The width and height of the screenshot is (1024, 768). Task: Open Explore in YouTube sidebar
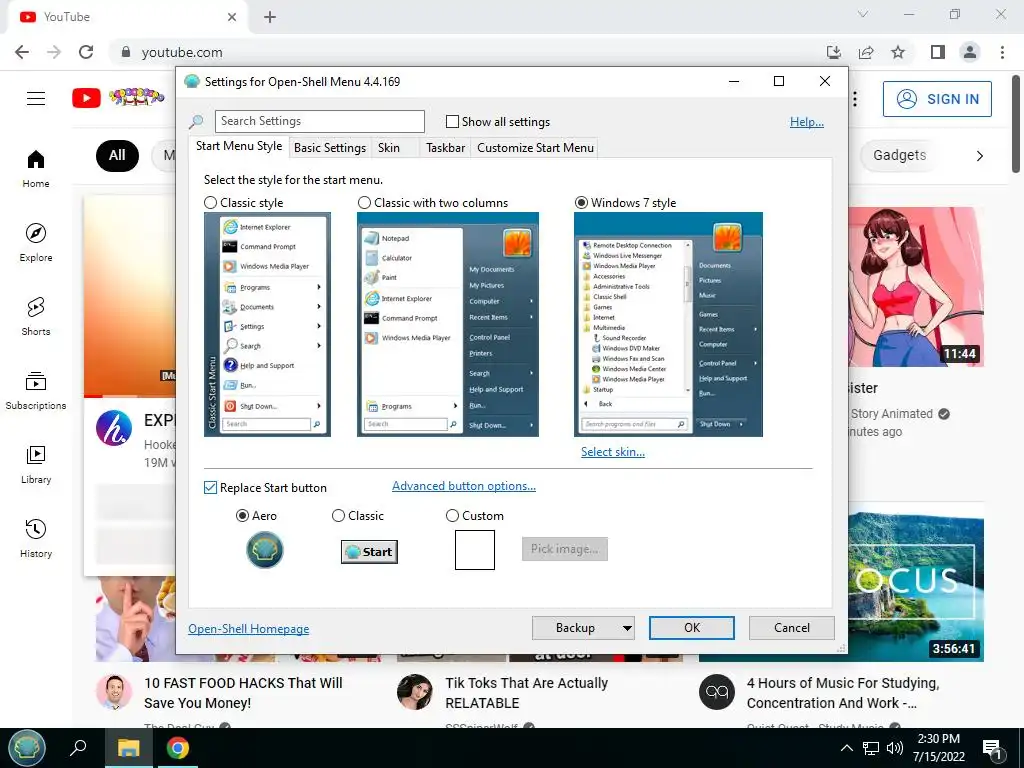[36, 242]
